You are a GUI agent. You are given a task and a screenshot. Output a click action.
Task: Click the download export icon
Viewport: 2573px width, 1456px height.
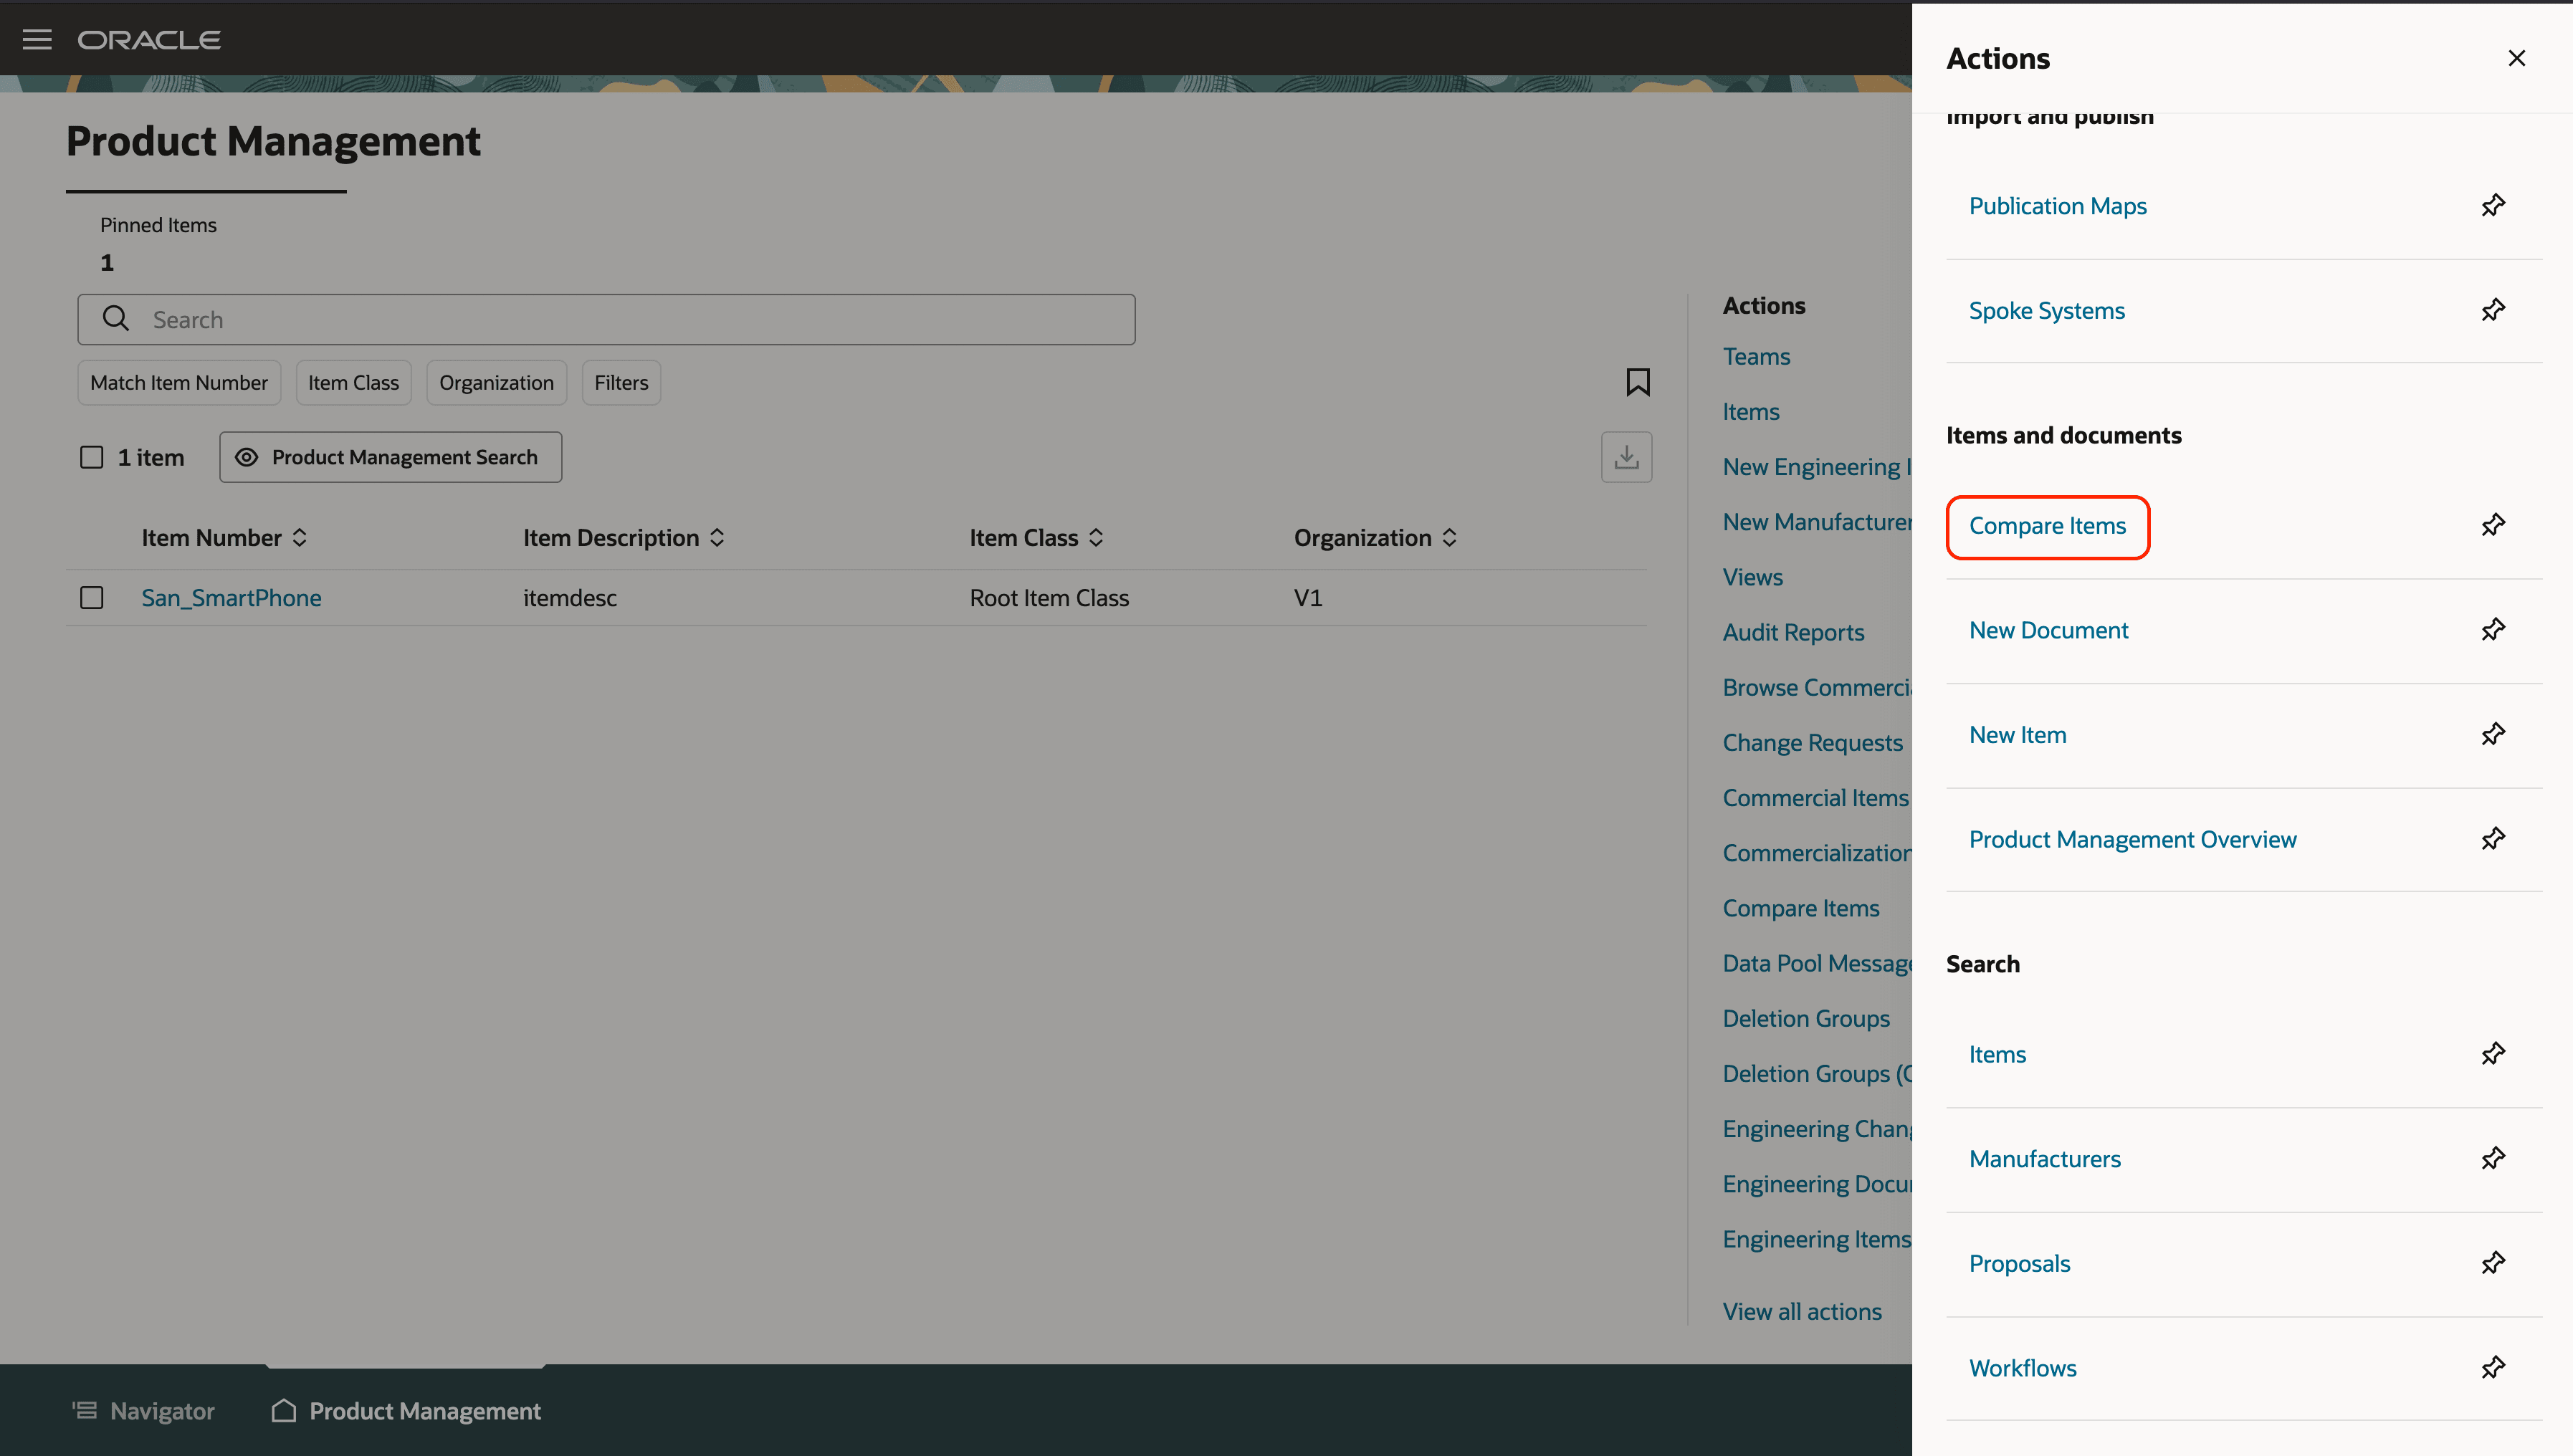tap(1626, 457)
